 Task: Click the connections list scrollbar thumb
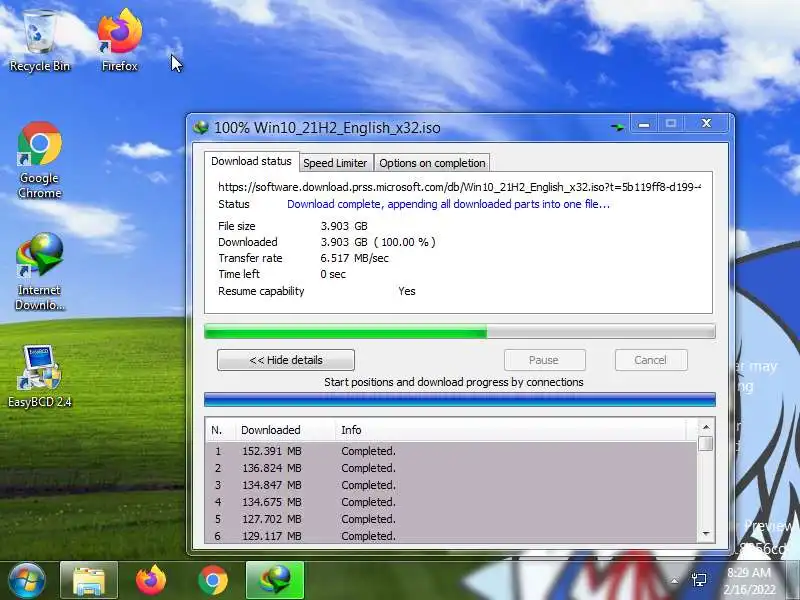[x=706, y=443]
